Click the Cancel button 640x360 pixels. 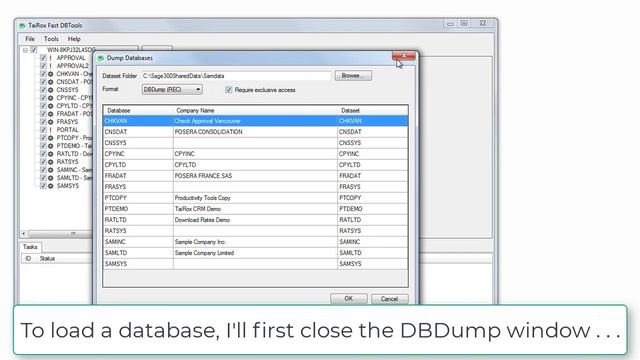click(x=389, y=299)
